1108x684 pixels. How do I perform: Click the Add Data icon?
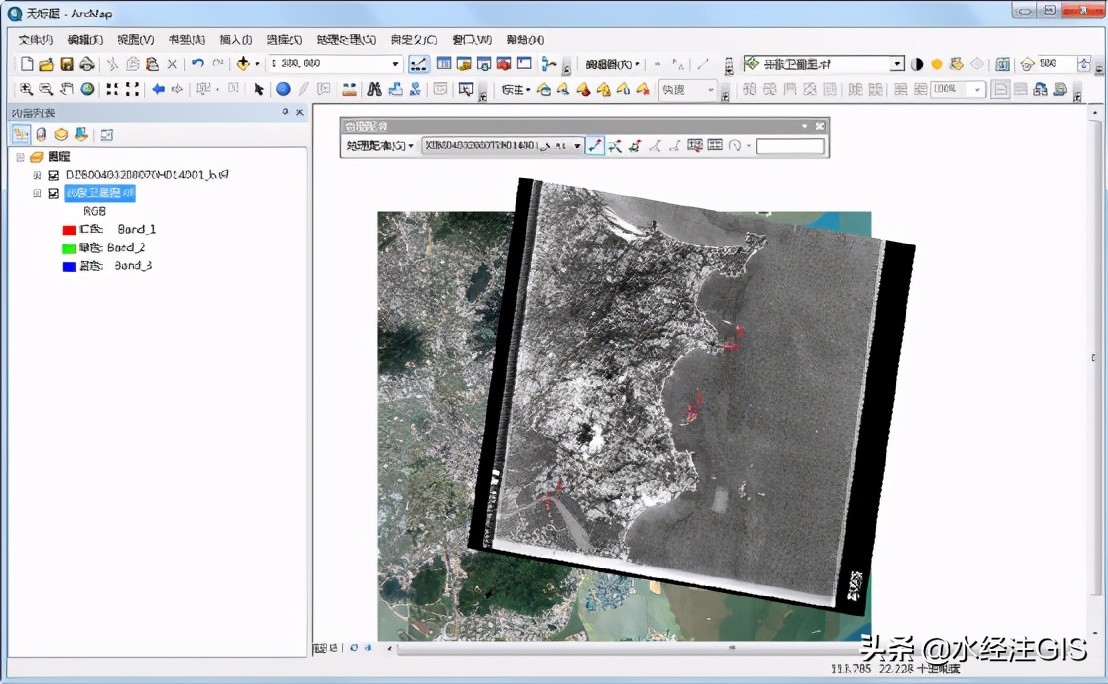pyautogui.click(x=243, y=64)
